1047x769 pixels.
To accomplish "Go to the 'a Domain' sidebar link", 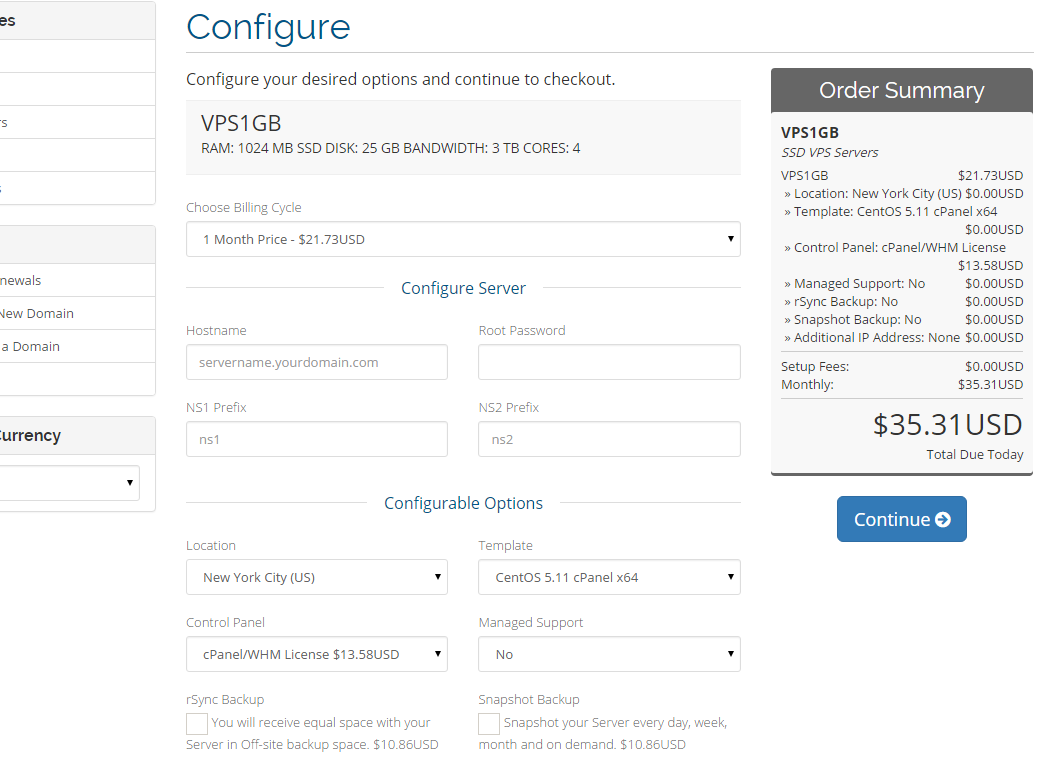I will tap(30, 347).
